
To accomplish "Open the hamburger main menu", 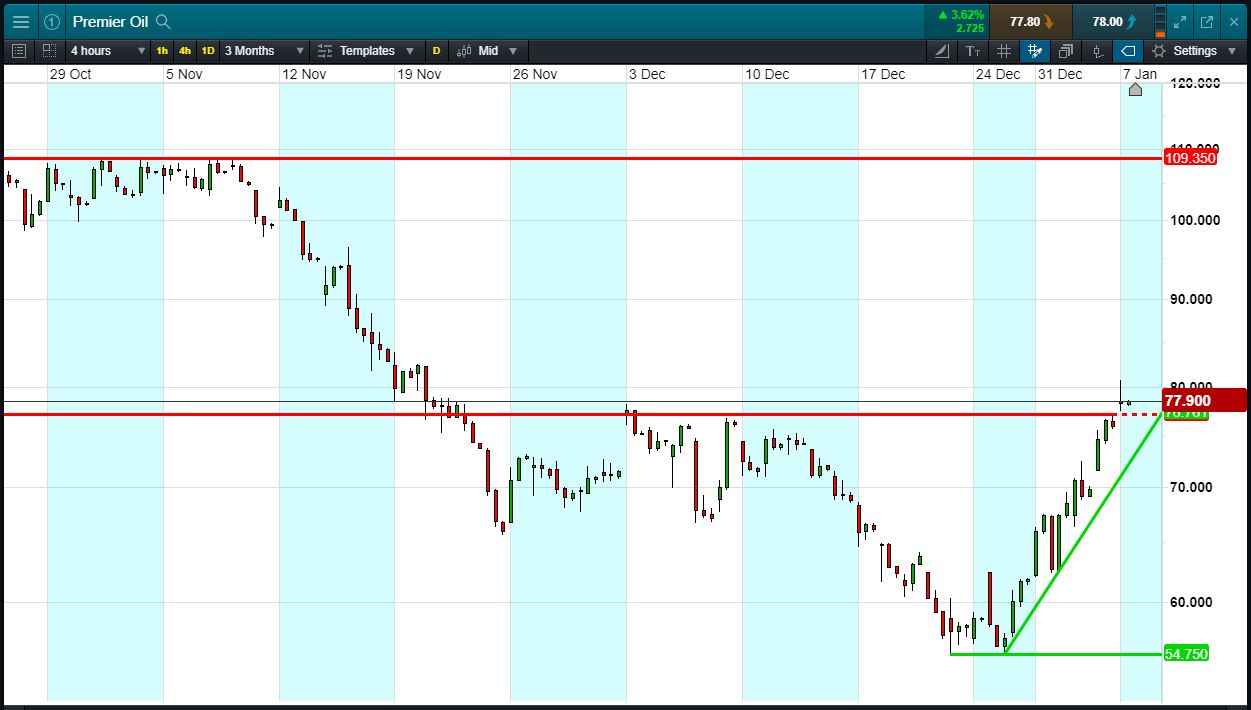I will click(x=21, y=21).
